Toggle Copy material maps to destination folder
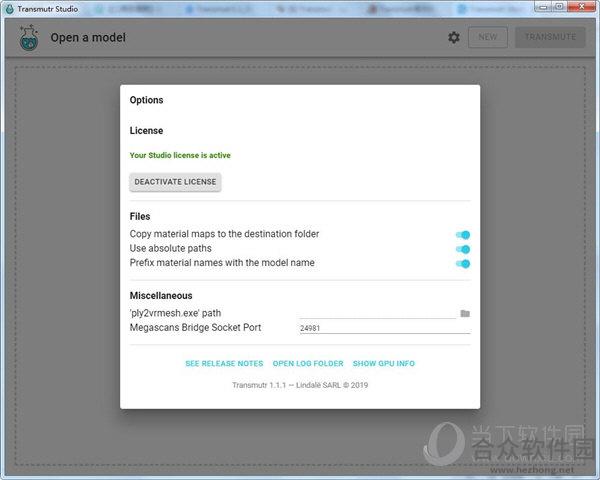Image resolution: width=600 pixels, height=480 pixels. click(x=463, y=235)
